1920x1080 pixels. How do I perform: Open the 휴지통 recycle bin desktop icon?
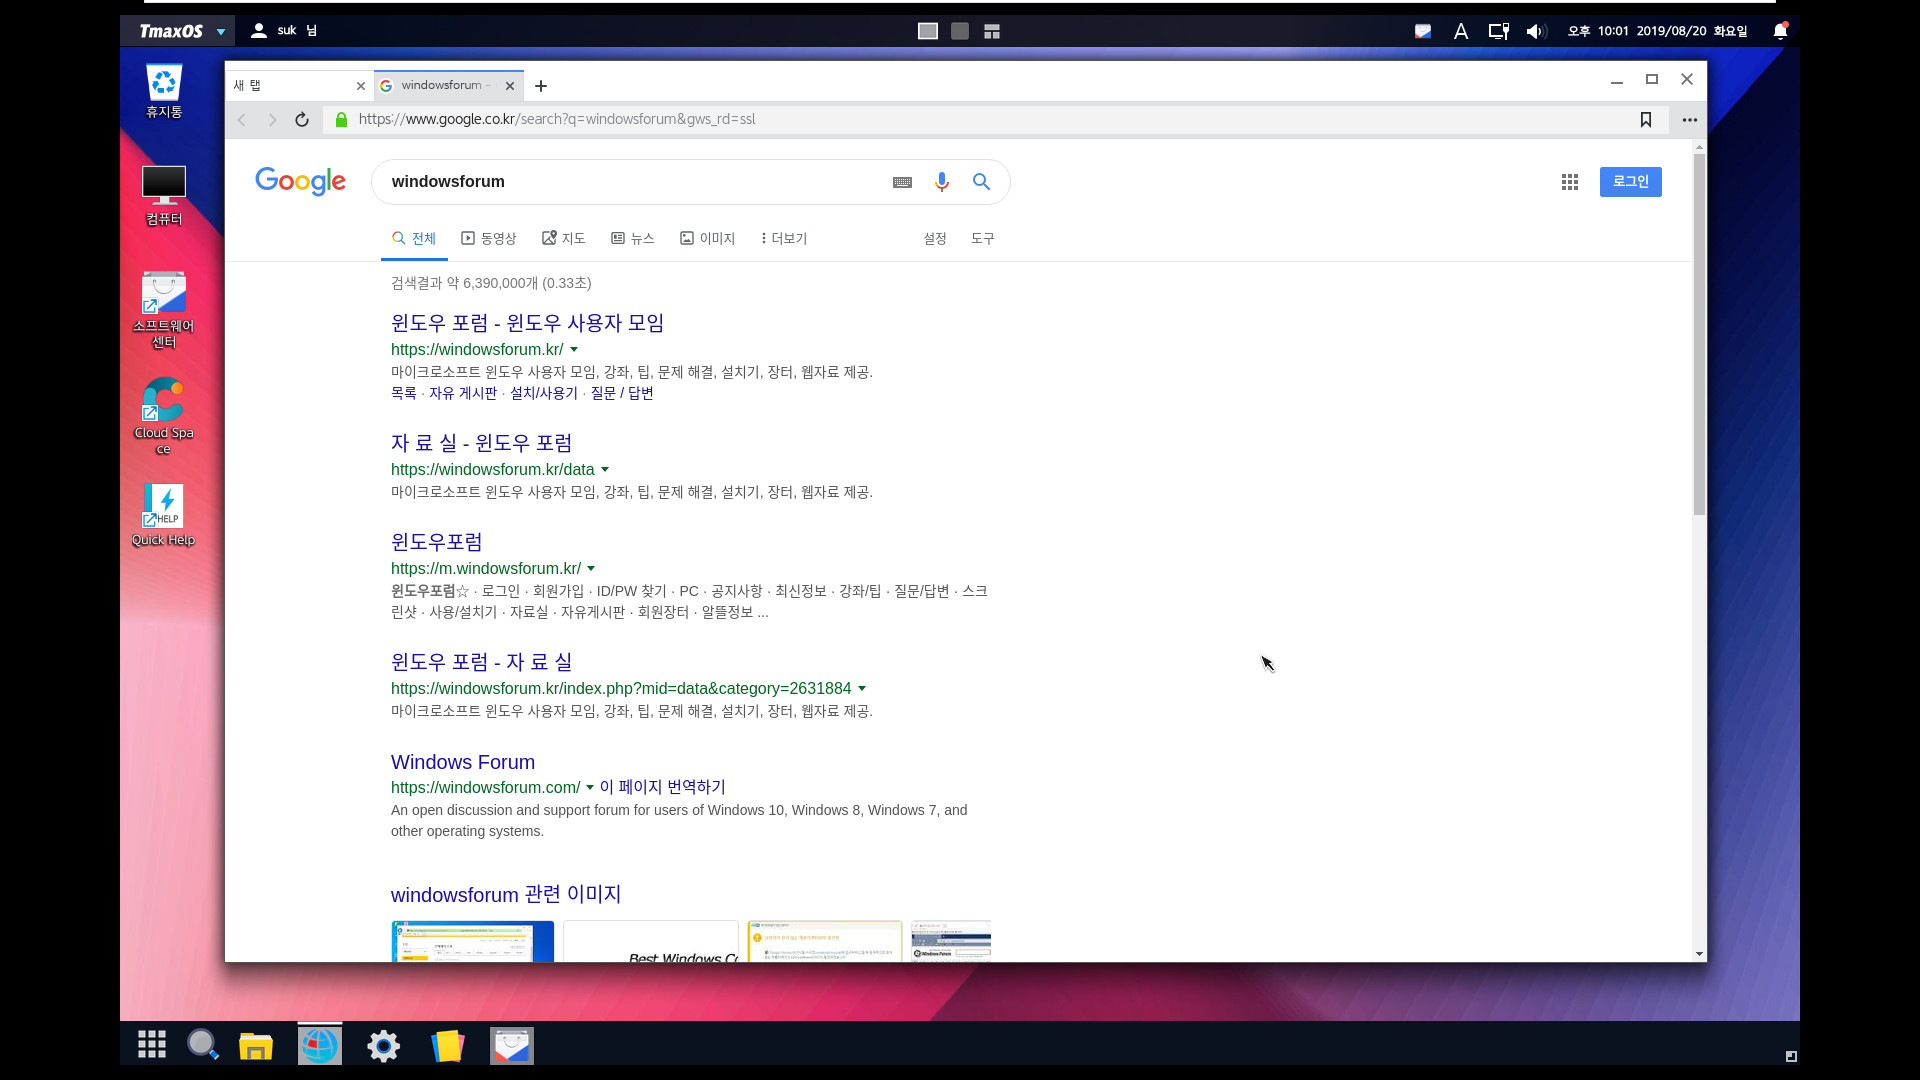pos(164,91)
